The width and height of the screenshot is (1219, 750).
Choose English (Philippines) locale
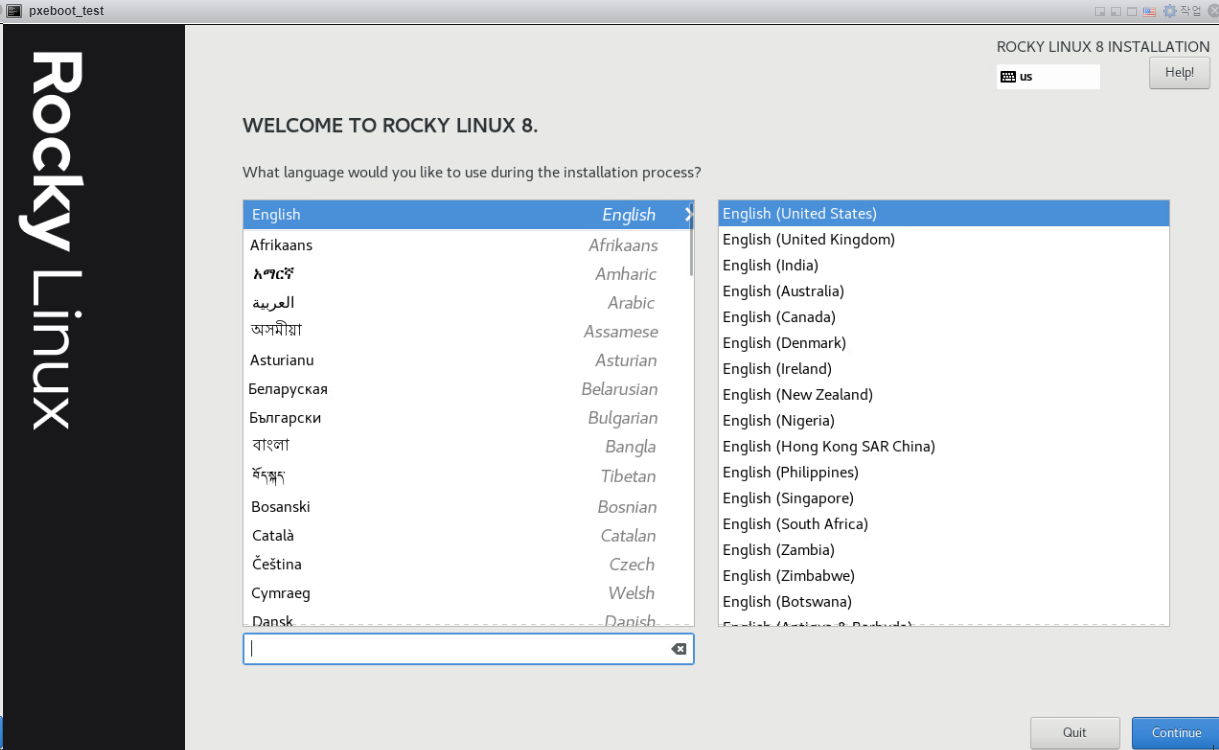[944, 473]
